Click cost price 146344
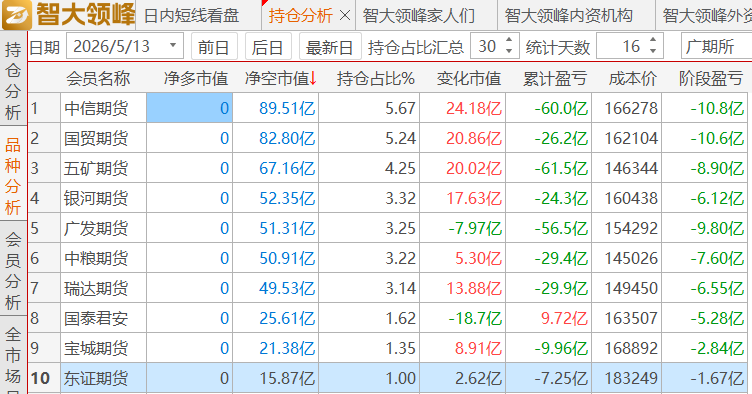752x394 pixels. (627, 168)
